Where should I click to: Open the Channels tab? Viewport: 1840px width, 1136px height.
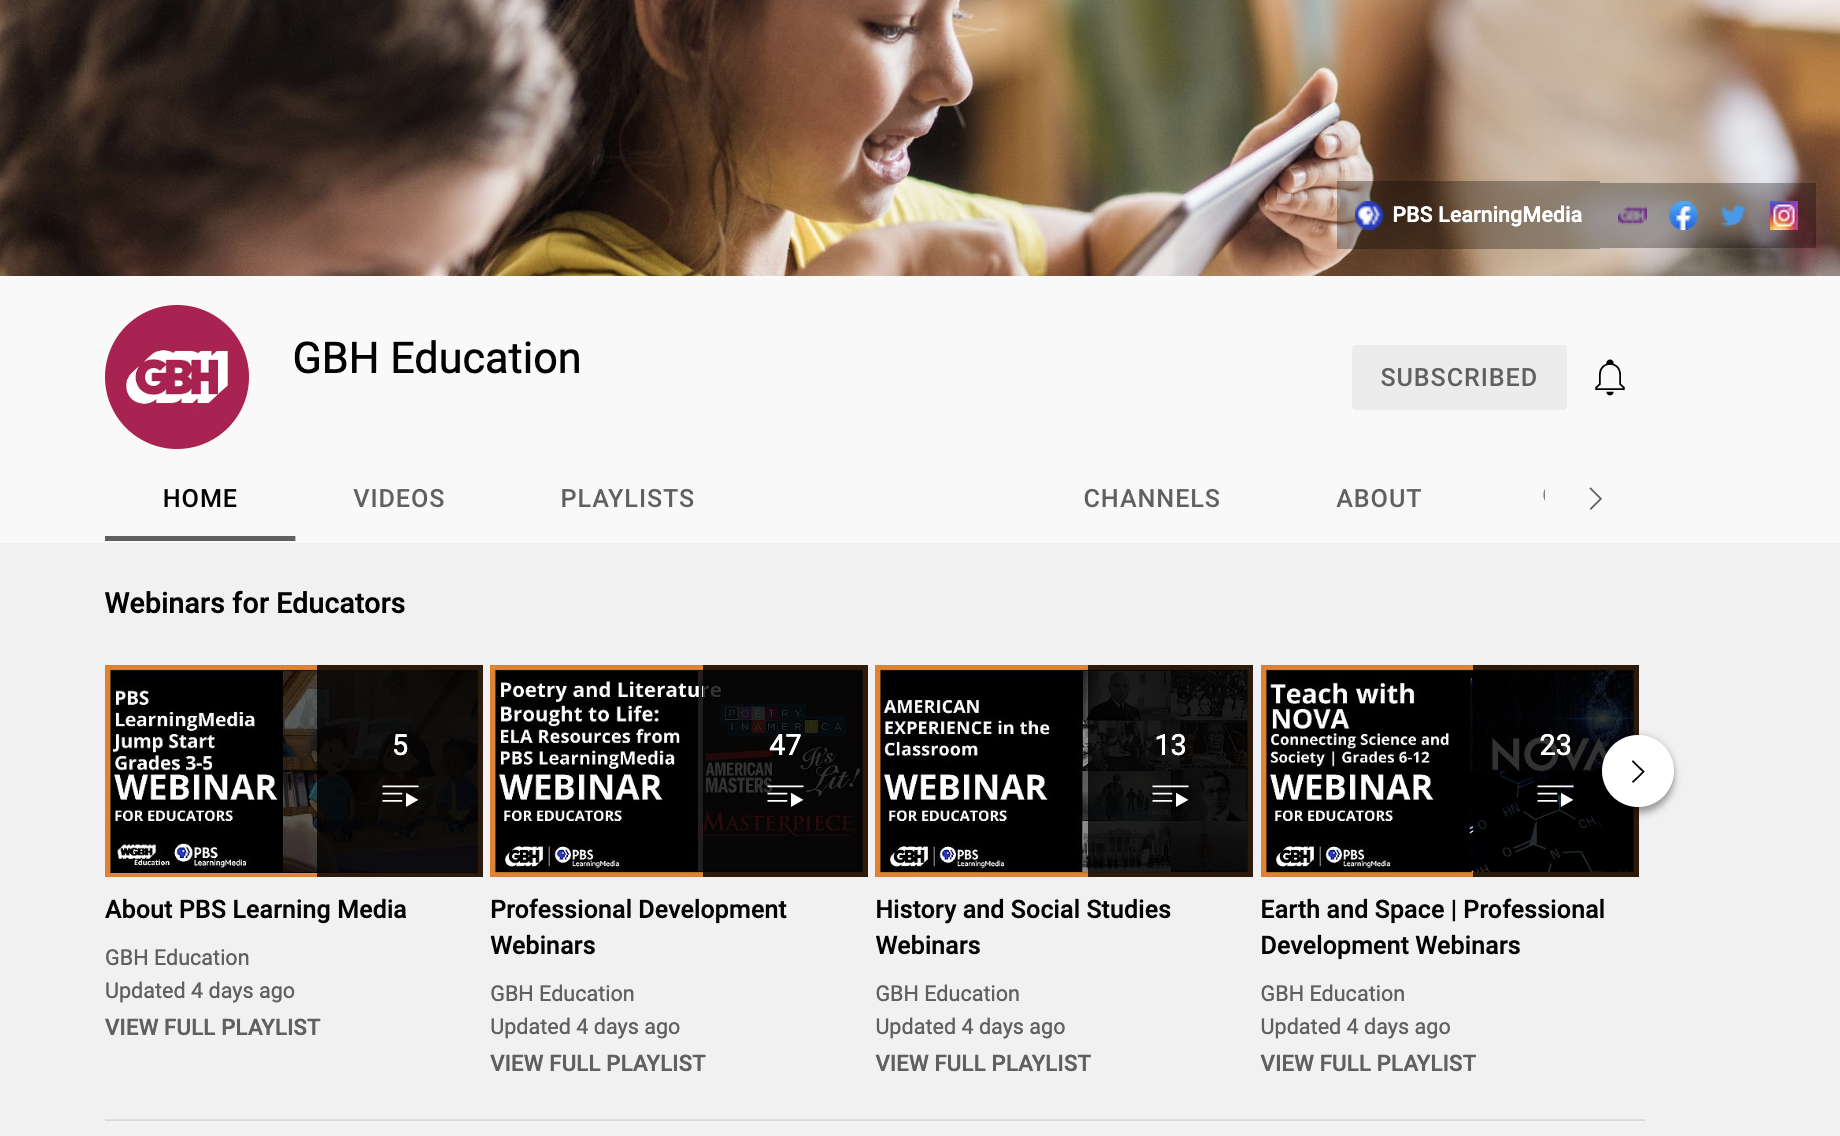point(1151,498)
